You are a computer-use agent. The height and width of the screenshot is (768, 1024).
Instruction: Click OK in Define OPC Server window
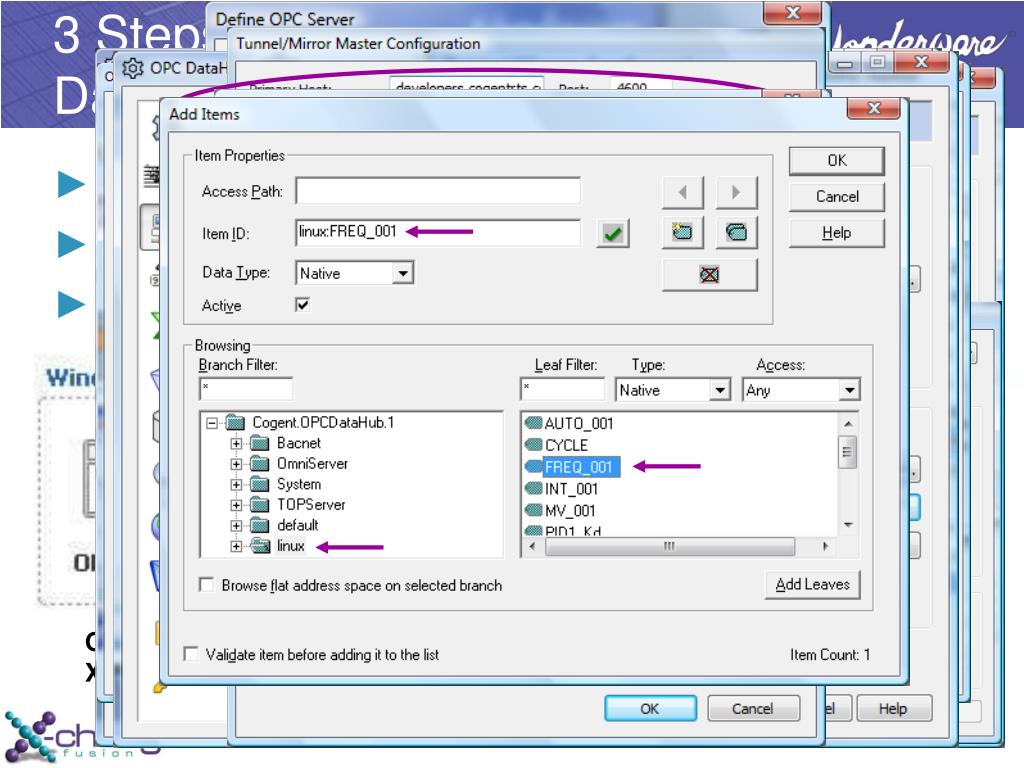(650, 709)
